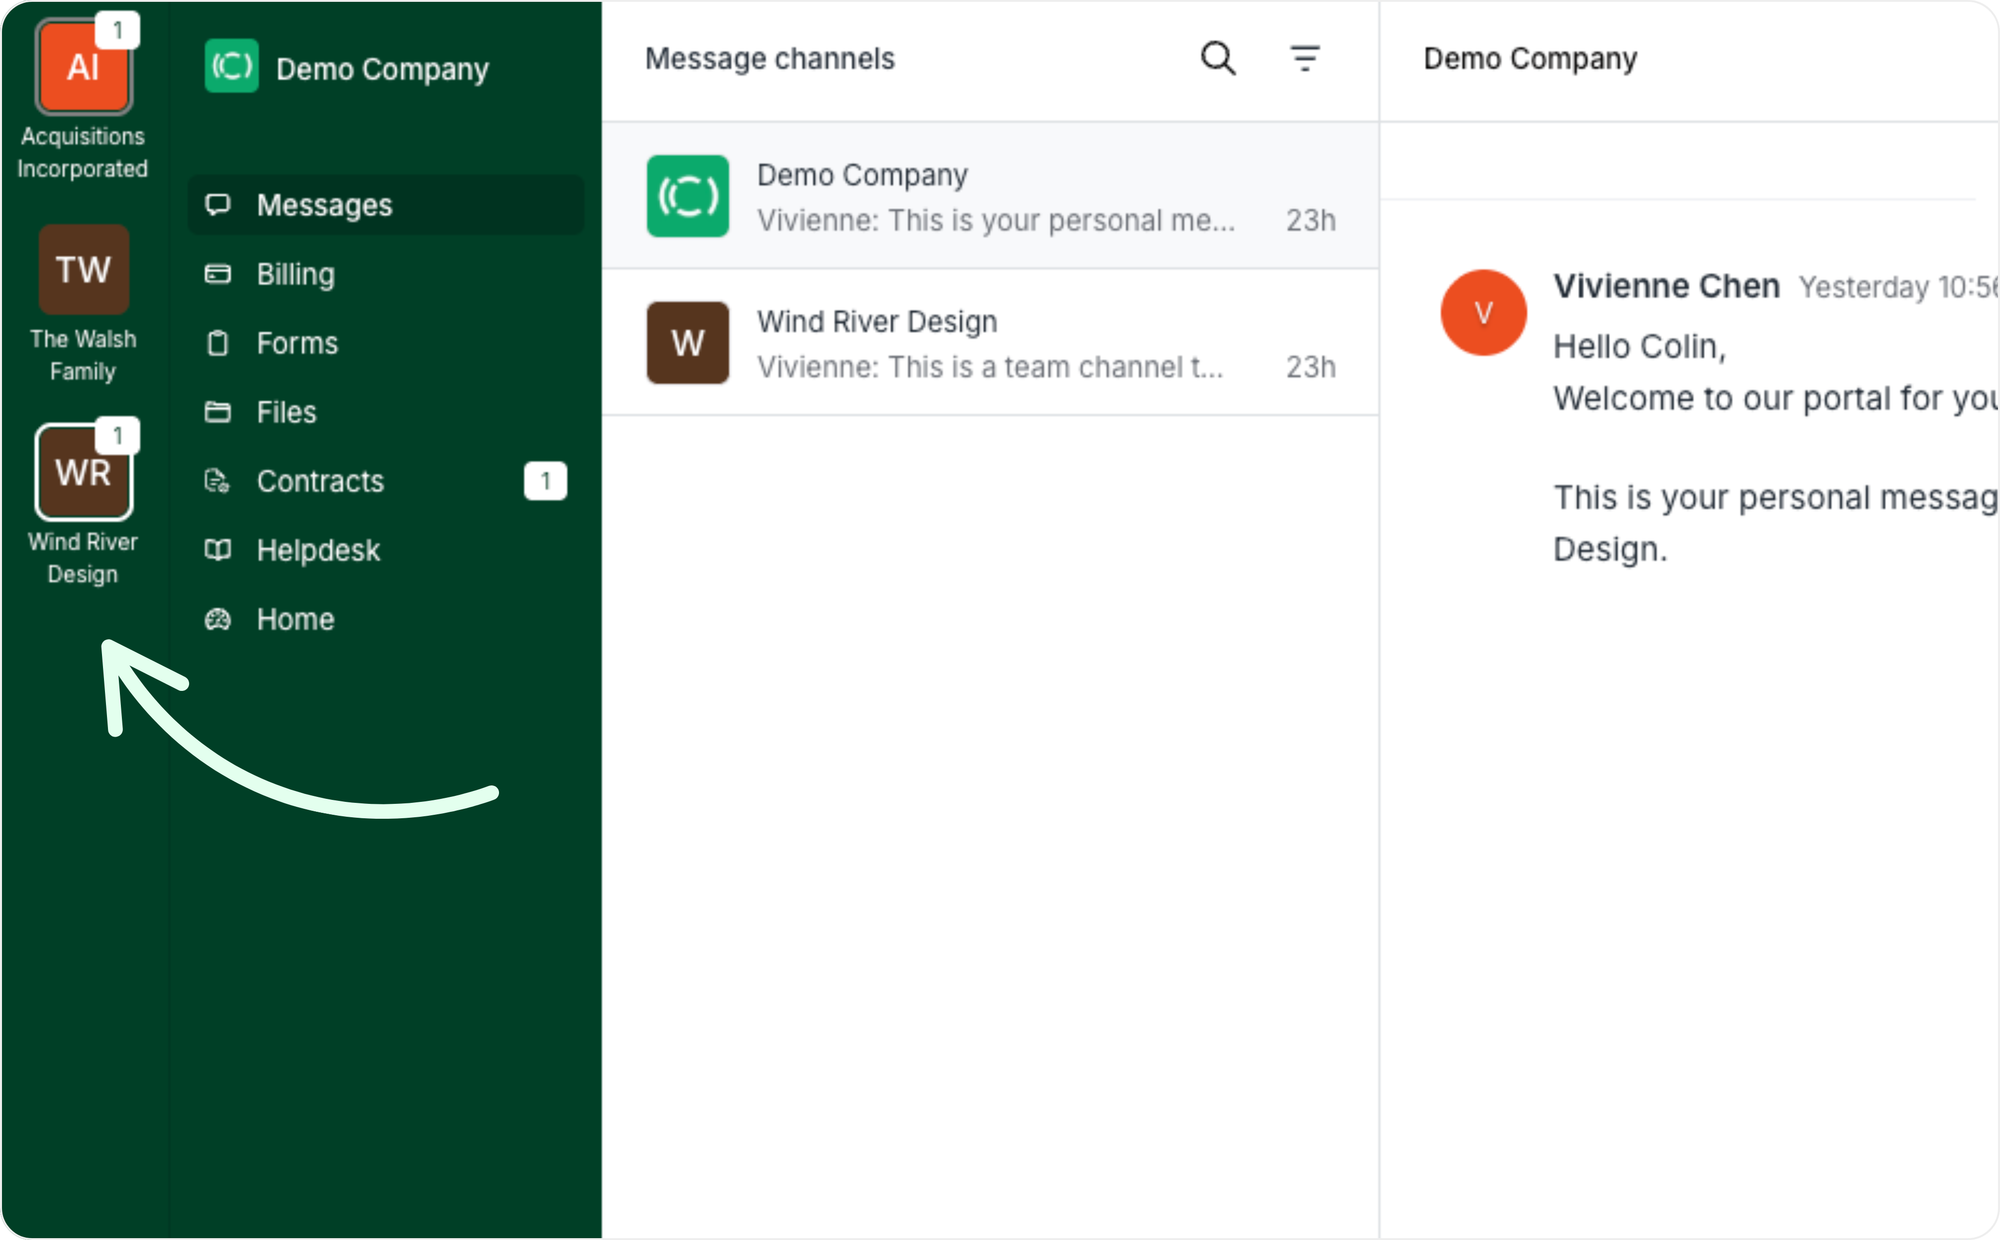2000x1240 pixels.
Task: Open the Forms page
Action: coord(297,343)
